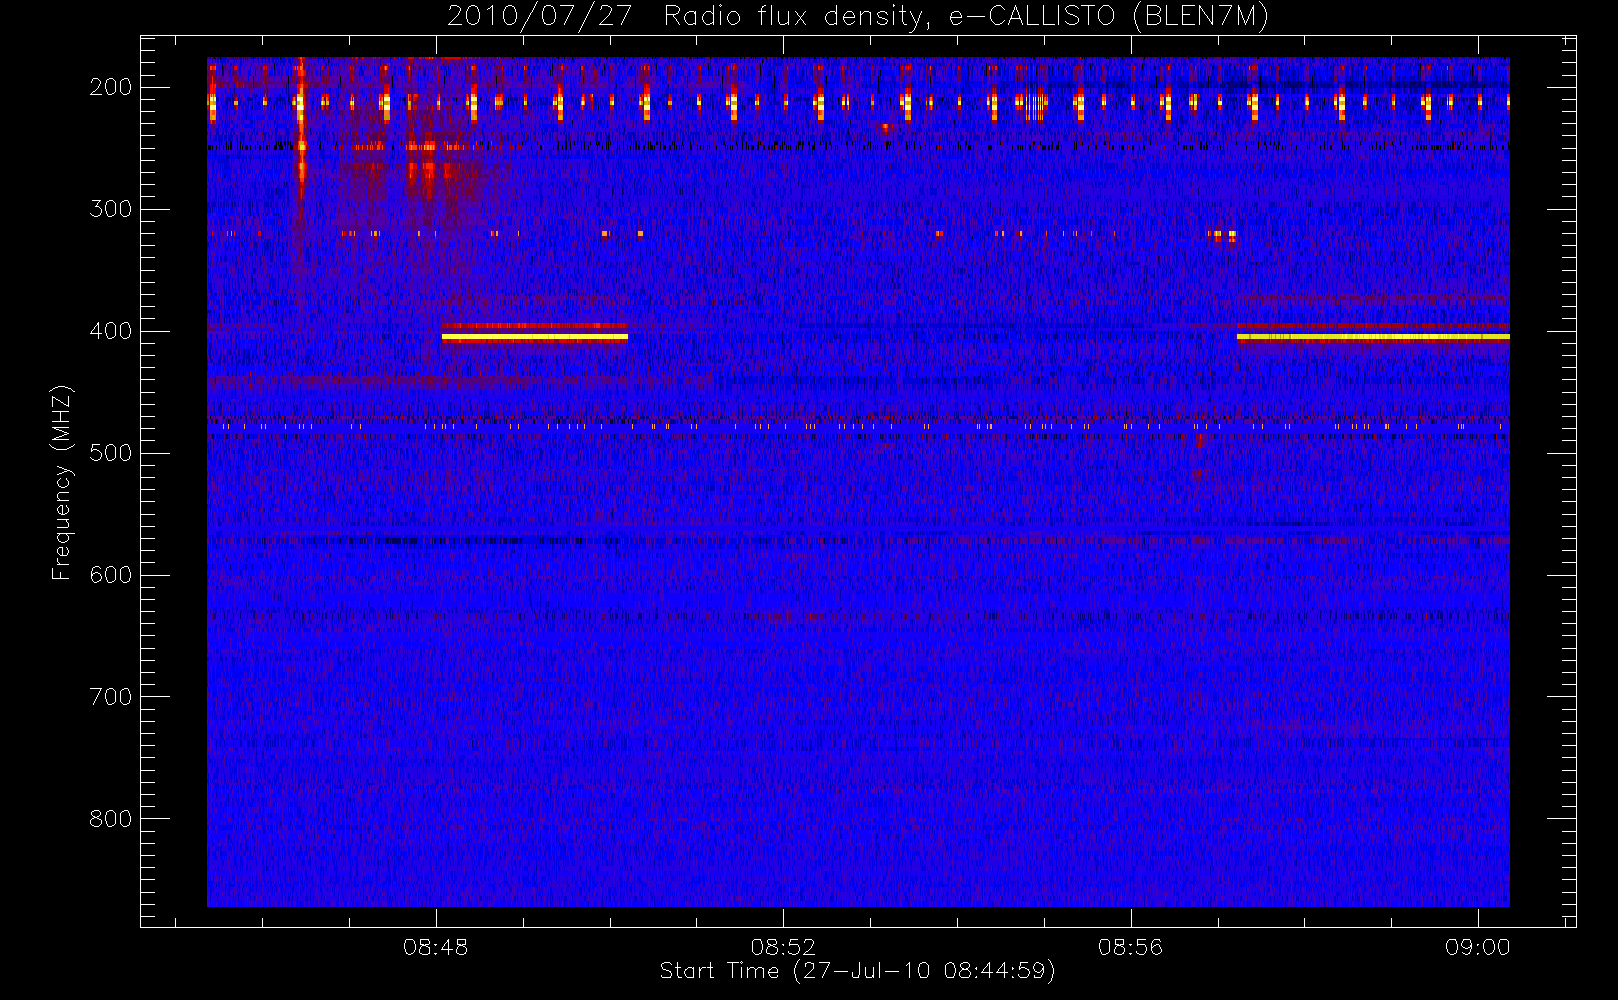Click the 200 frequency tick label
1618x1000 pixels.
[111, 87]
